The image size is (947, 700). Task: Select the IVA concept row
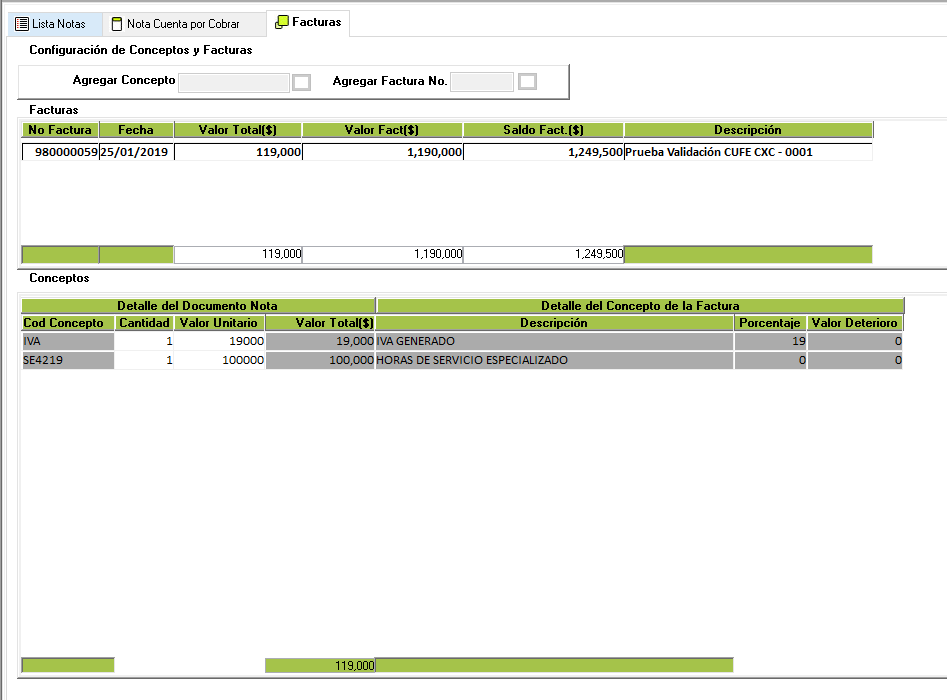click(68, 341)
